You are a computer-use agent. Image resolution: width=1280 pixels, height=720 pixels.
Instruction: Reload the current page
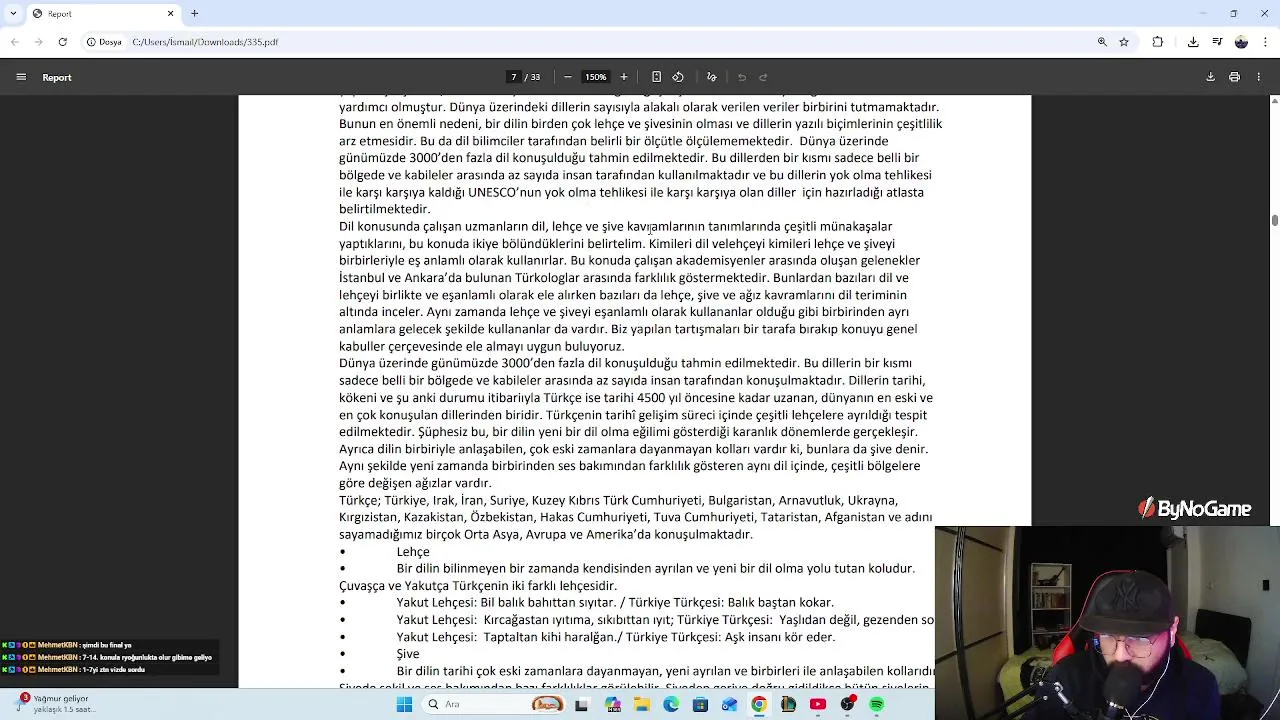[62, 42]
